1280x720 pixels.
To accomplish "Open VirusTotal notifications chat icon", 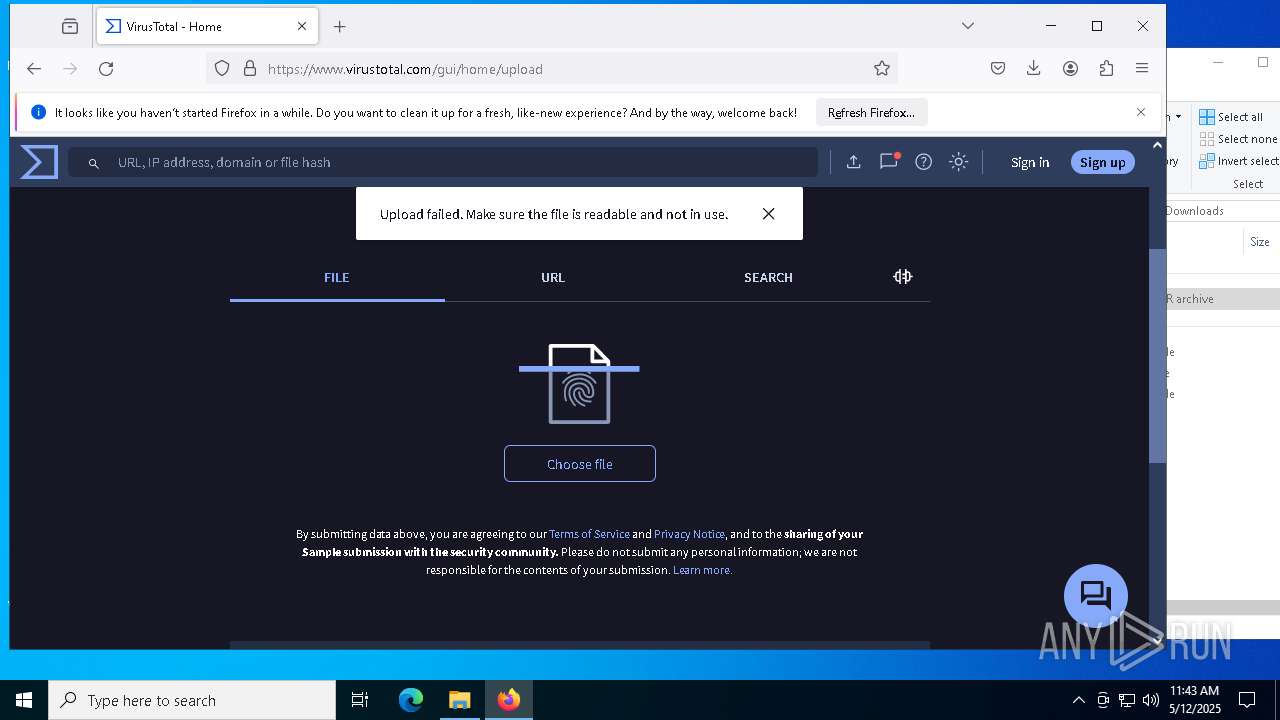I will click(889, 161).
